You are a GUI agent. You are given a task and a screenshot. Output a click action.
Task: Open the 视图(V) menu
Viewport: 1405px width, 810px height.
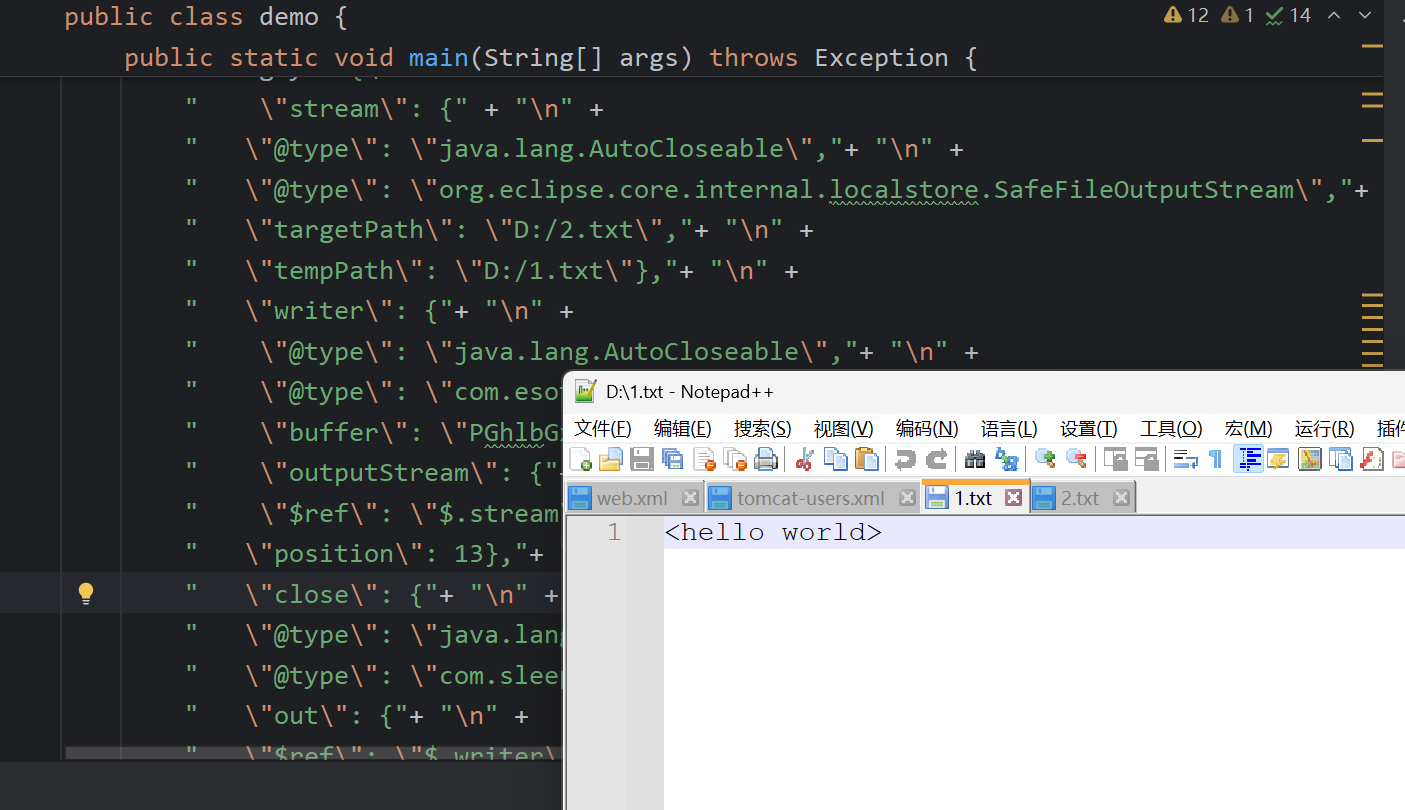(x=844, y=429)
